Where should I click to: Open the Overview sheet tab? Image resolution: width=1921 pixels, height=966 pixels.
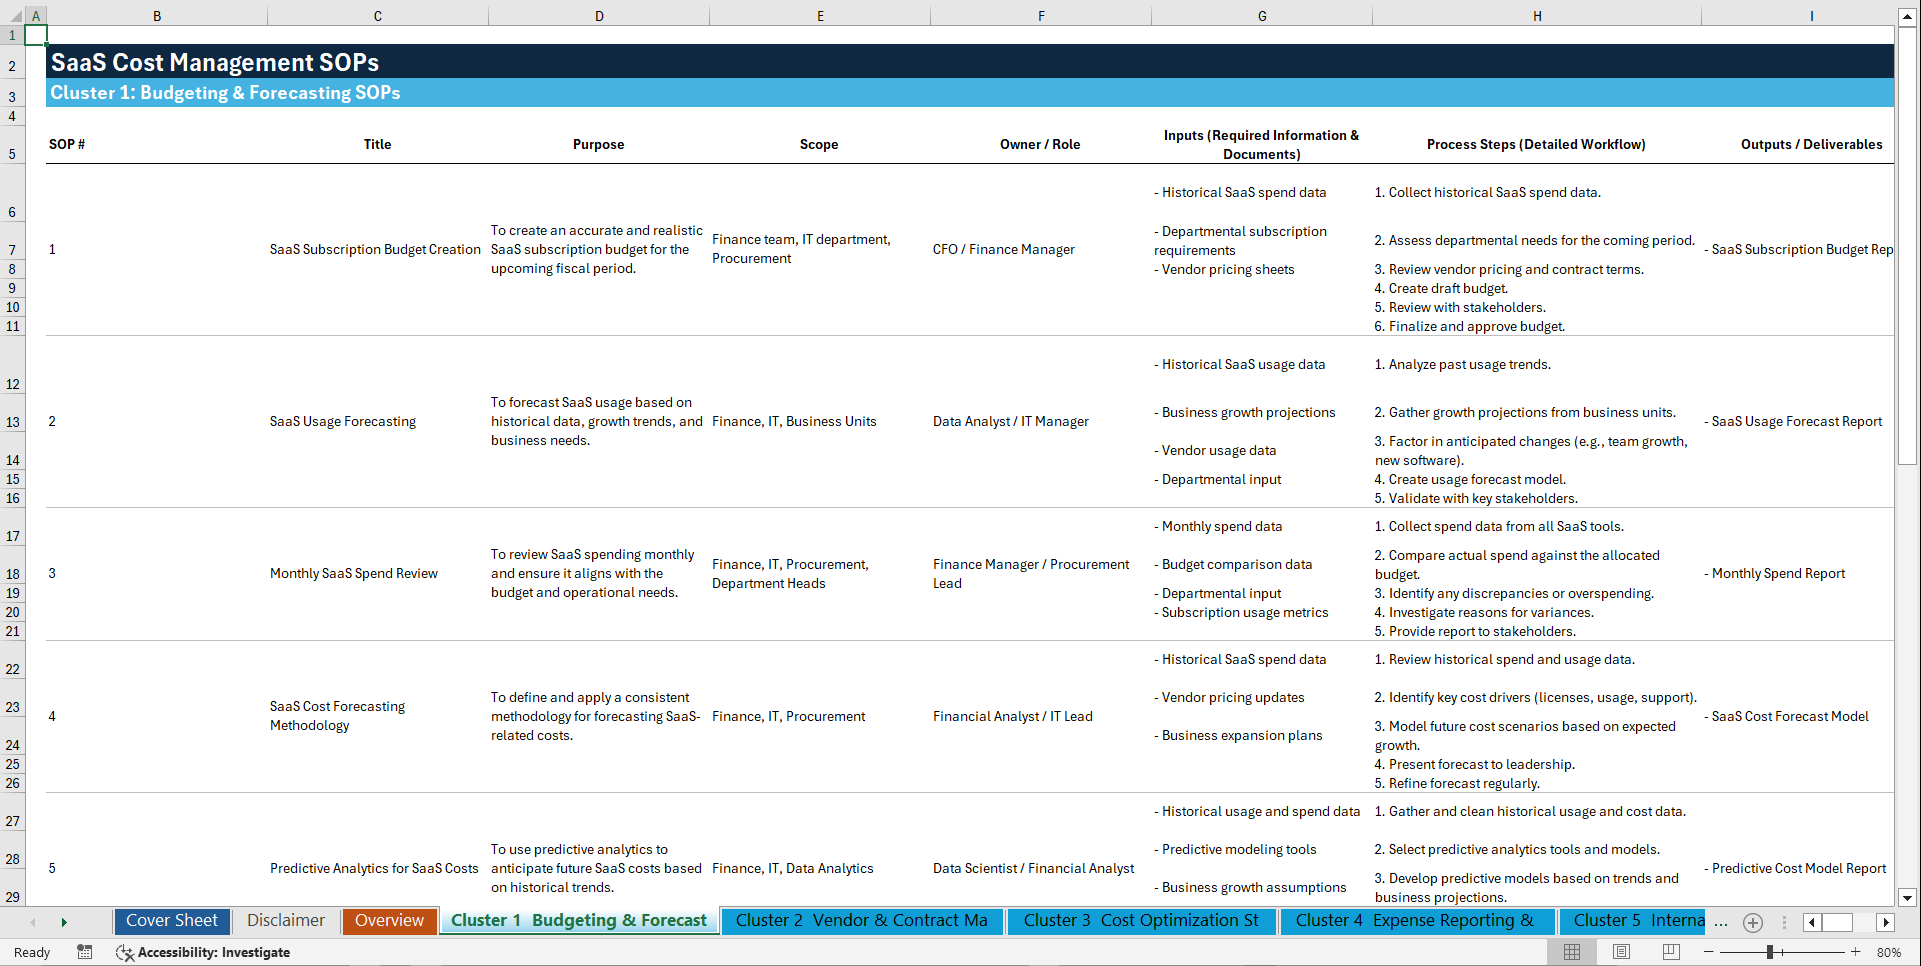[x=389, y=921]
